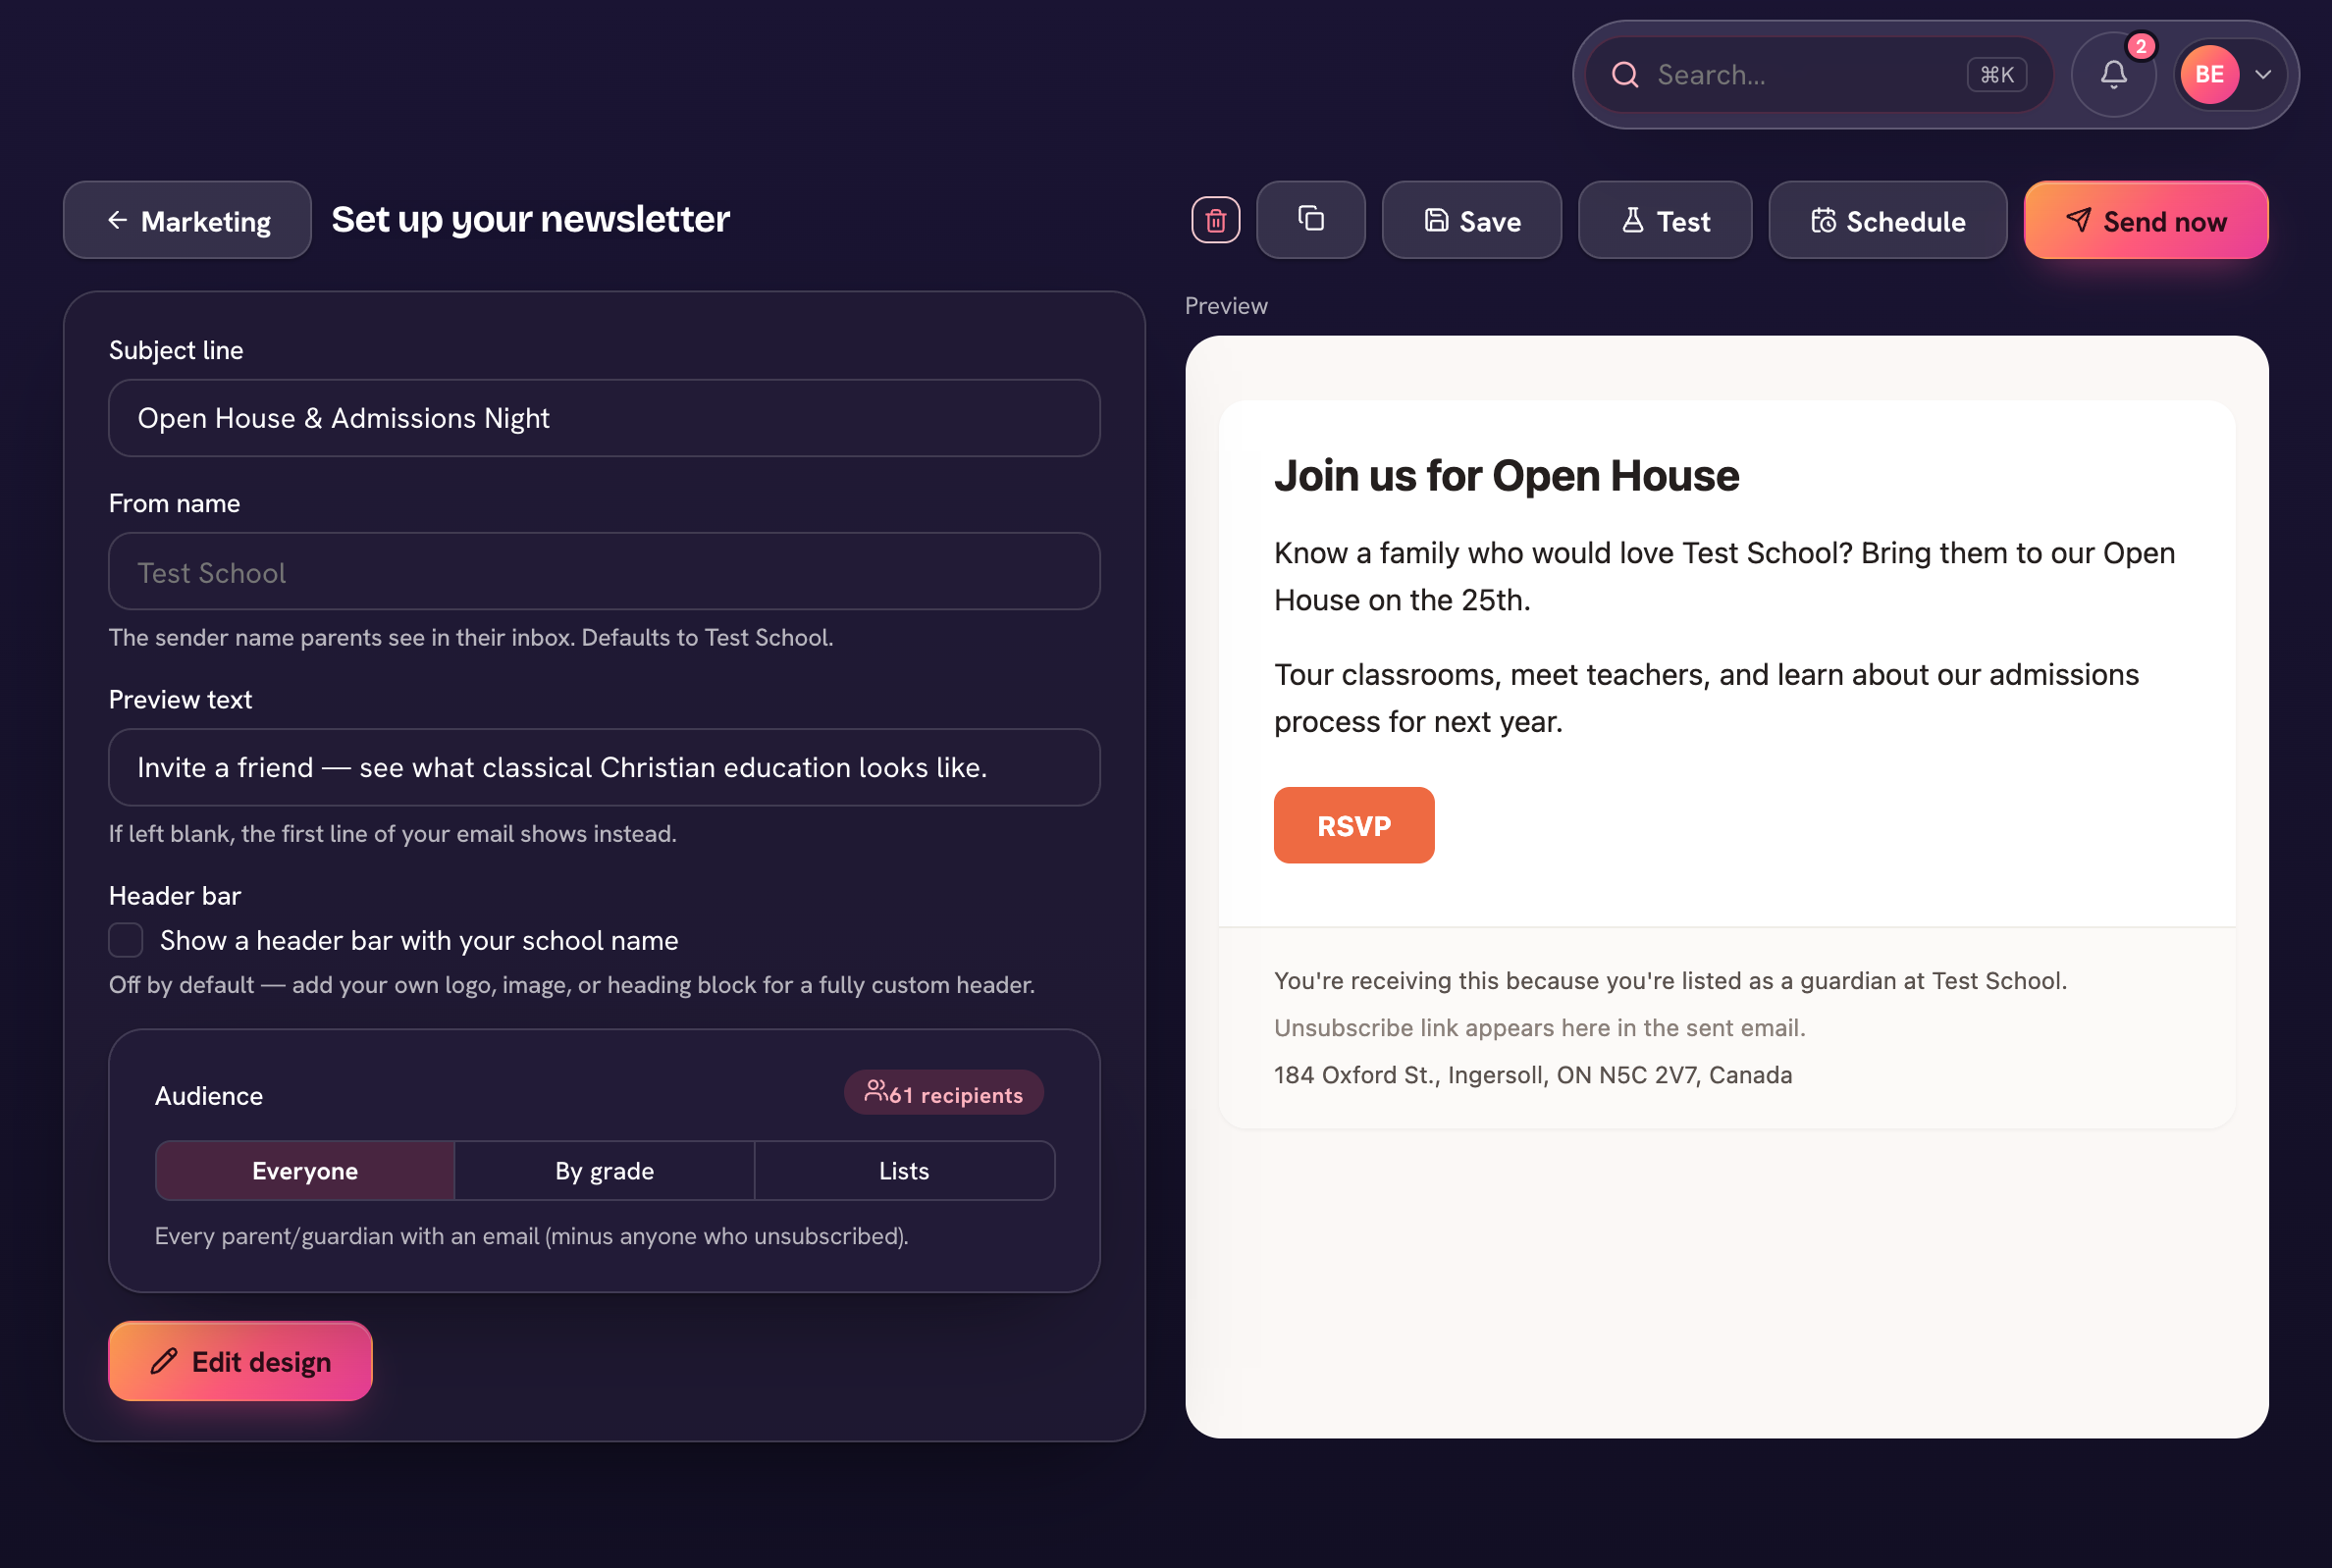Schedule the newsletter
This screenshot has width=2332, height=1568.
1887,220
